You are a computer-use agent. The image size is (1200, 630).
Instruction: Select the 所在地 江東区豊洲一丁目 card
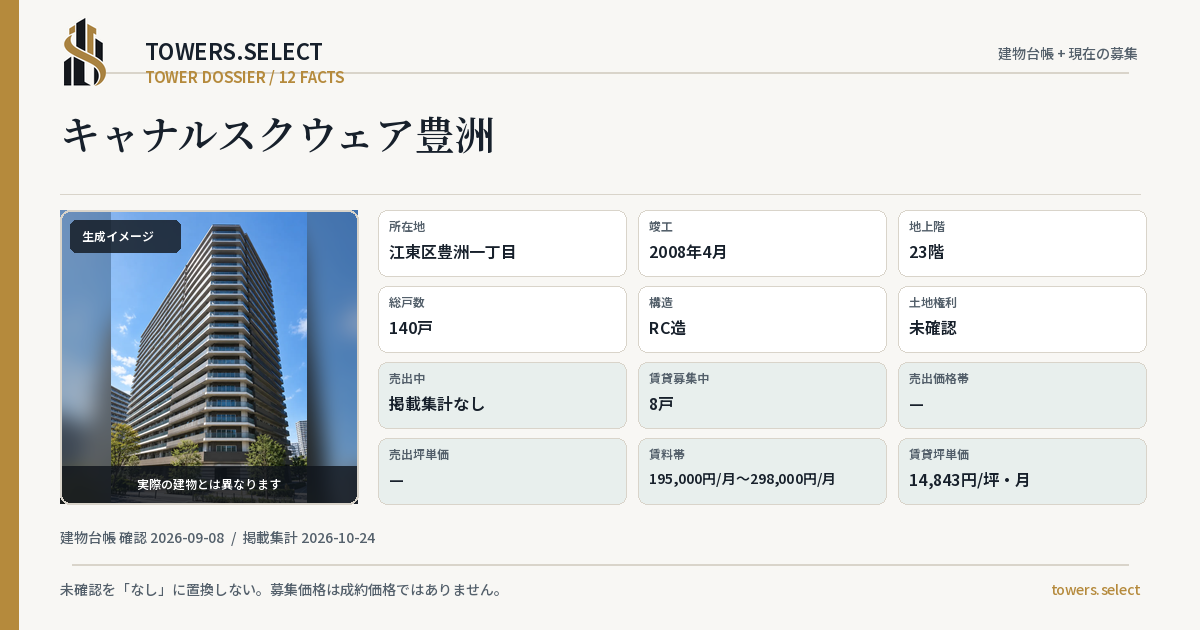point(502,243)
